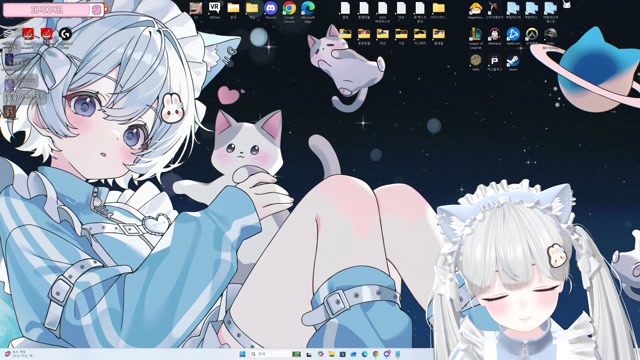Open Edge from the taskbar
Viewport: 640px width, 360px height.
click(x=364, y=354)
